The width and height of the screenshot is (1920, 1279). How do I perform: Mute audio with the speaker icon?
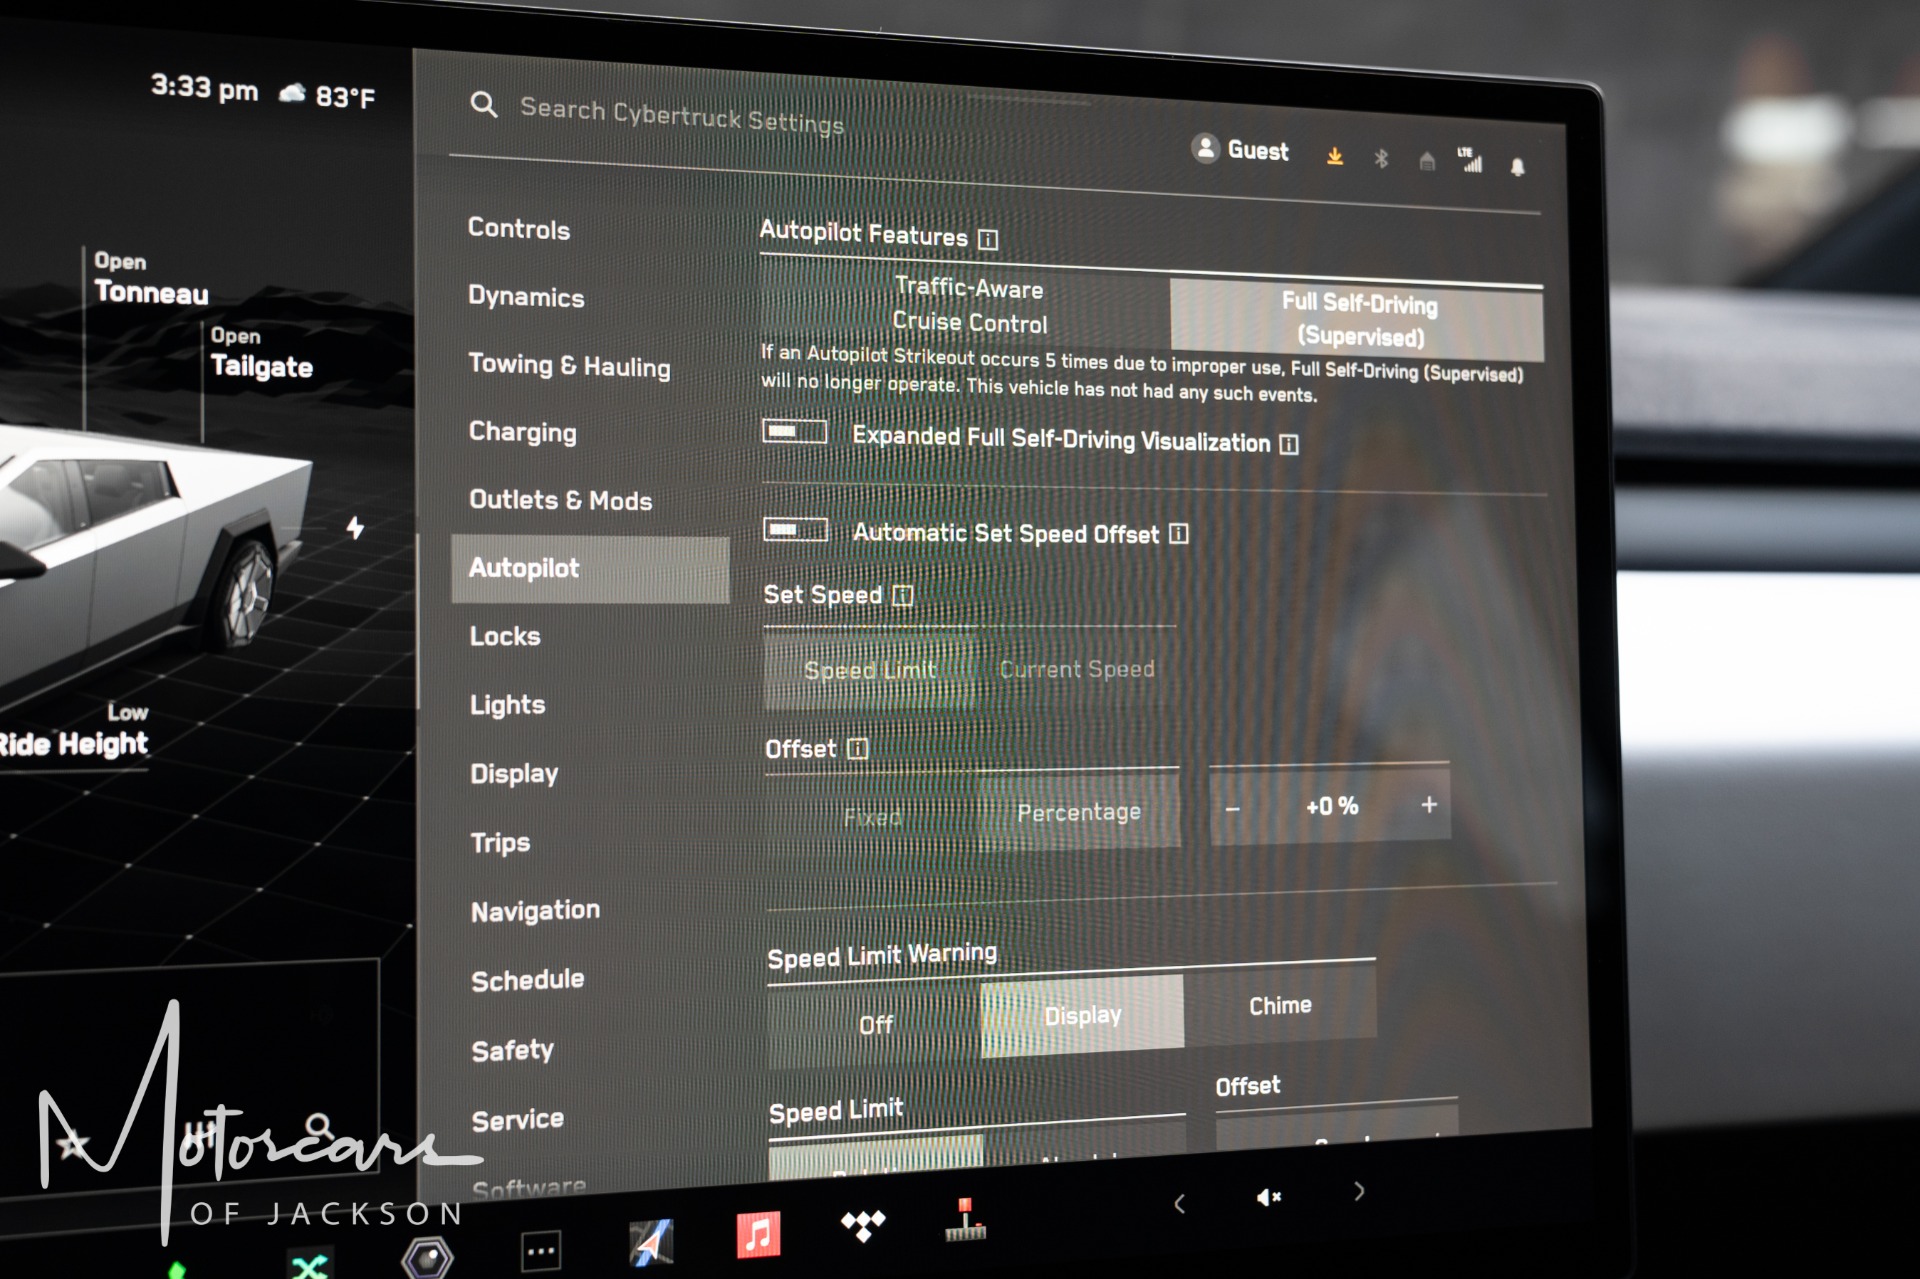click(1268, 1197)
